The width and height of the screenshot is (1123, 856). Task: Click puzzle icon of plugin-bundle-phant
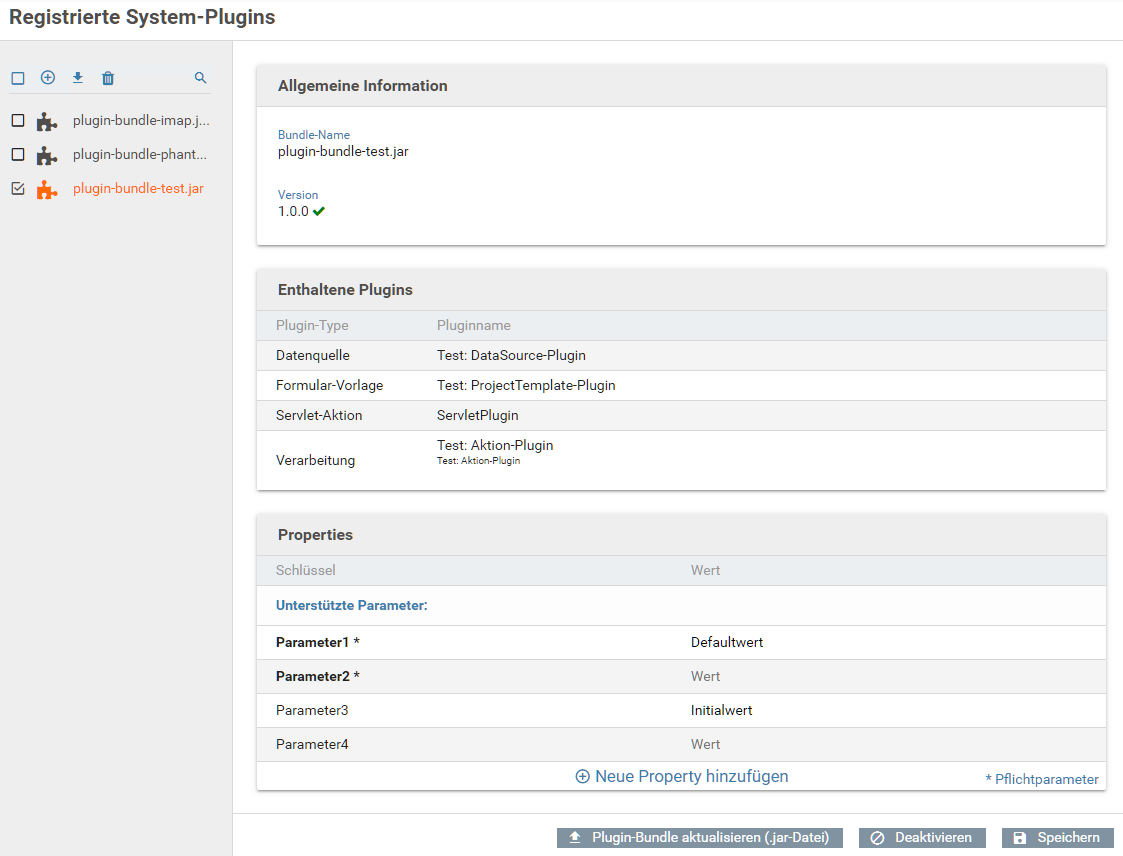tap(46, 155)
